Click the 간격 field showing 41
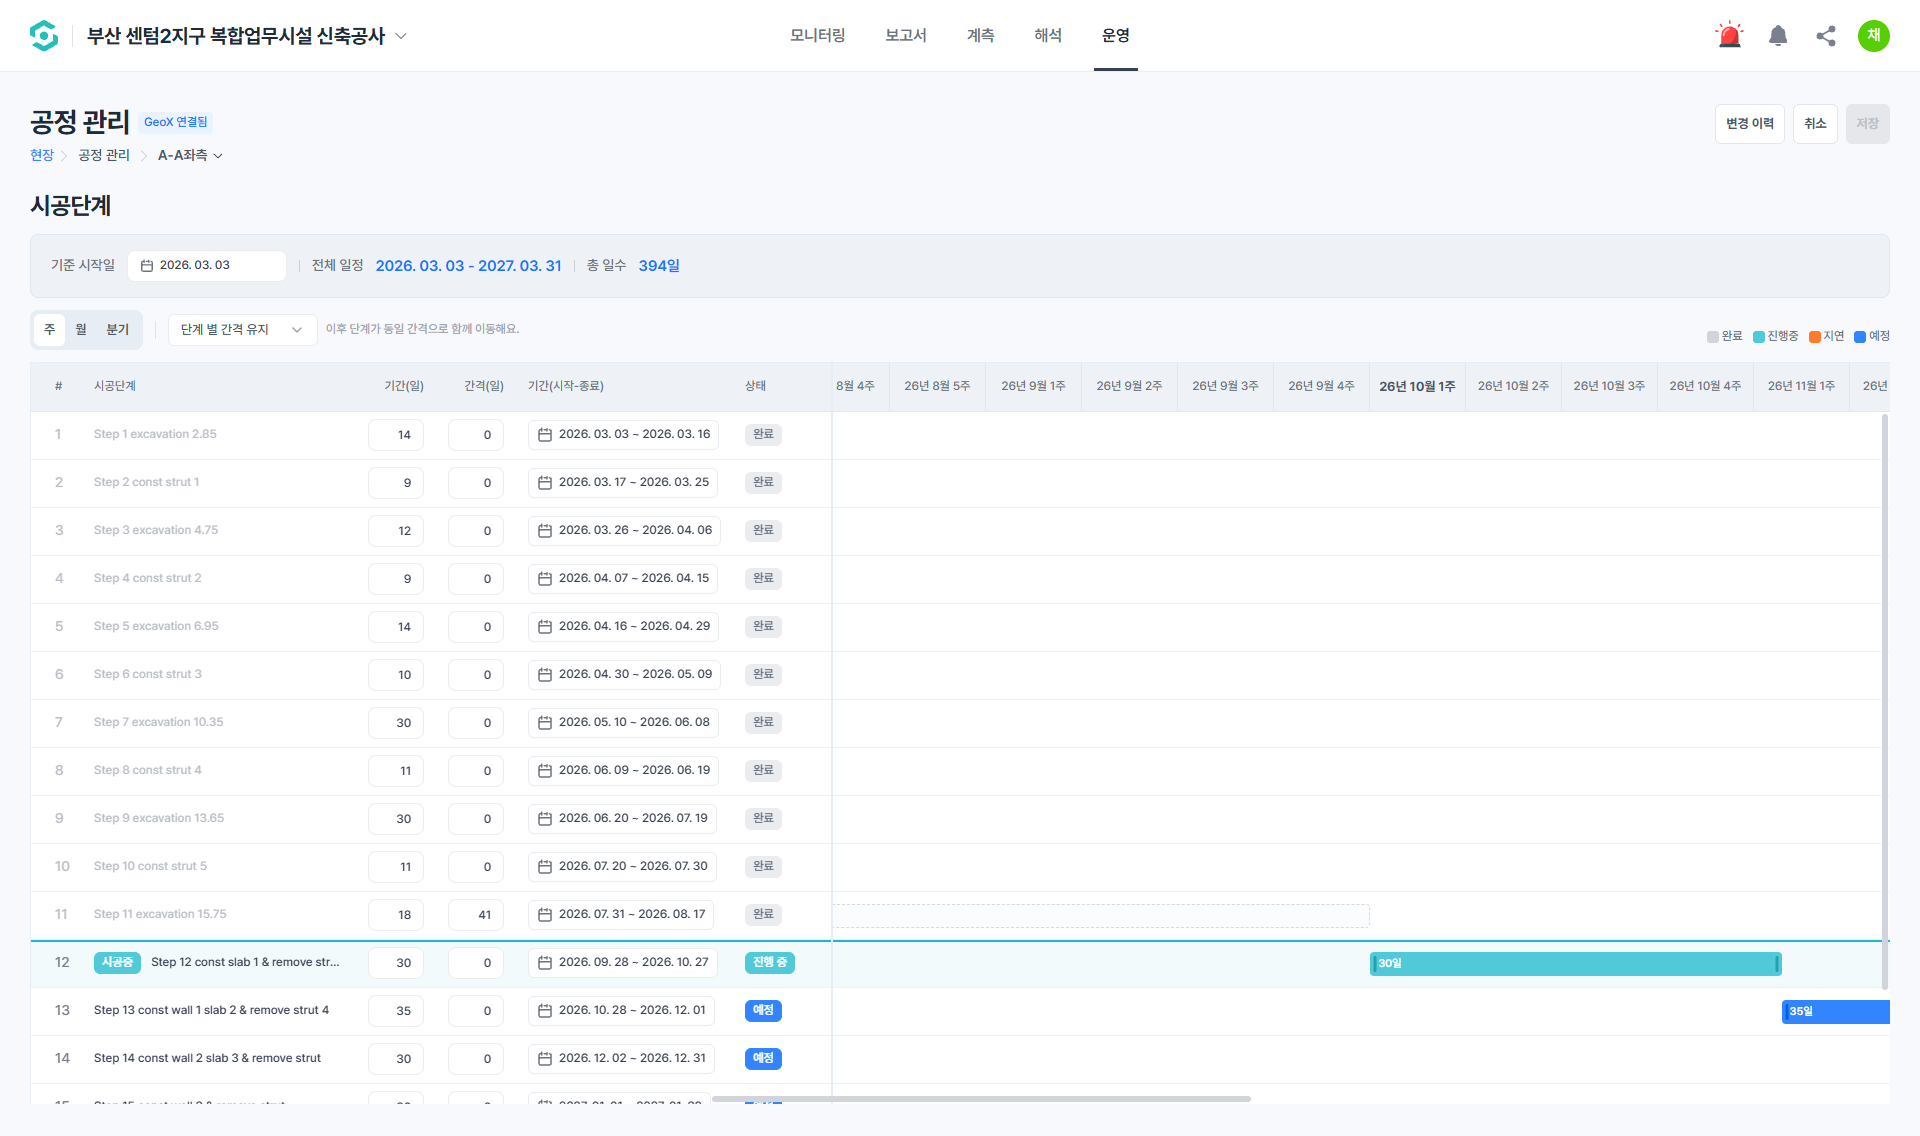The image size is (1920, 1136). pos(476,915)
